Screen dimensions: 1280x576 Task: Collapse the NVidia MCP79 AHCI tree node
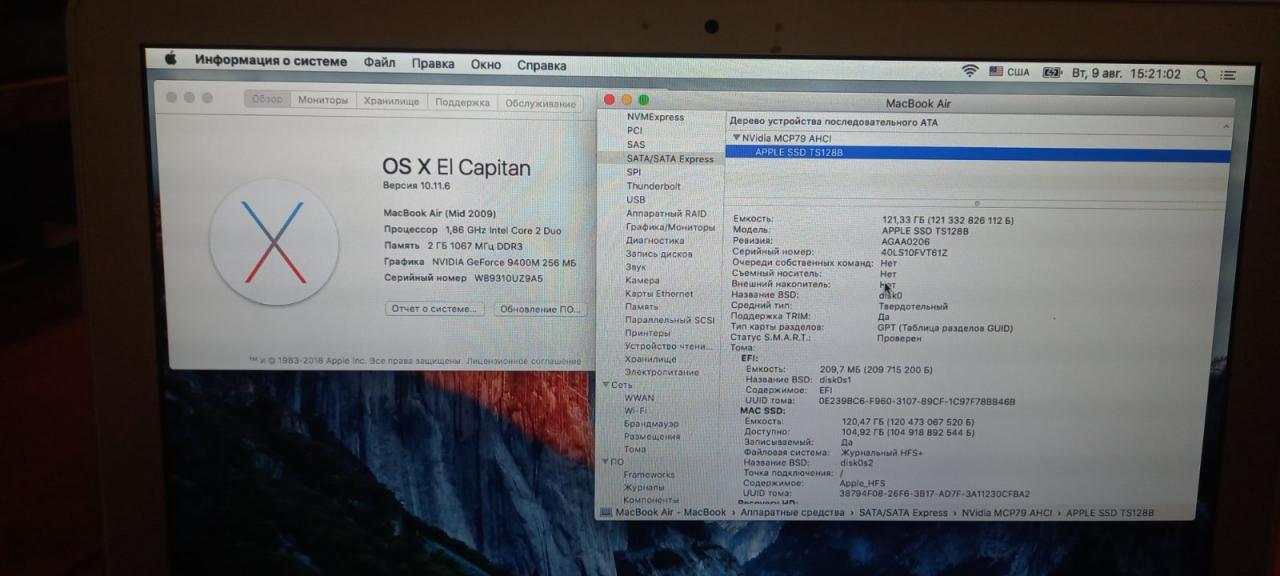(736, 138)
